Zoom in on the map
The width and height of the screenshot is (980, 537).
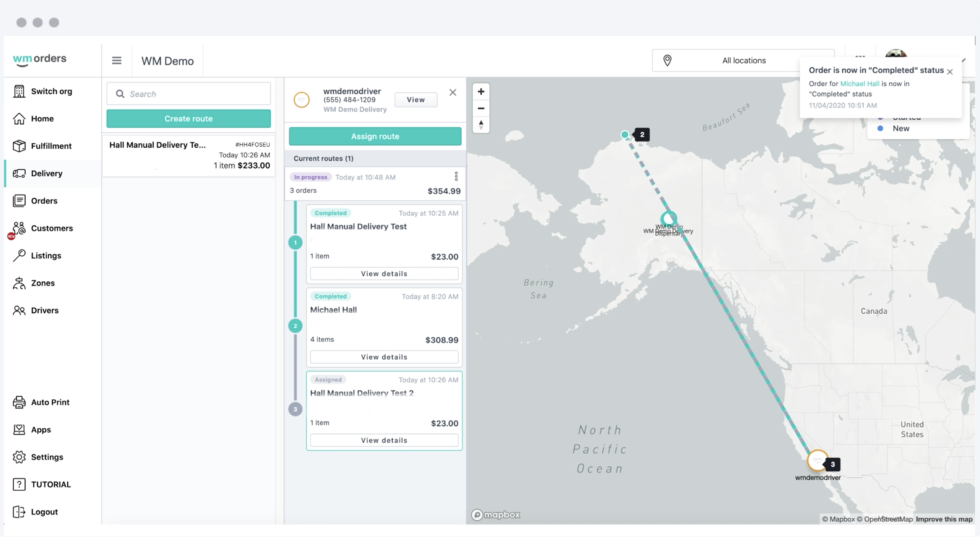(481, 92)
